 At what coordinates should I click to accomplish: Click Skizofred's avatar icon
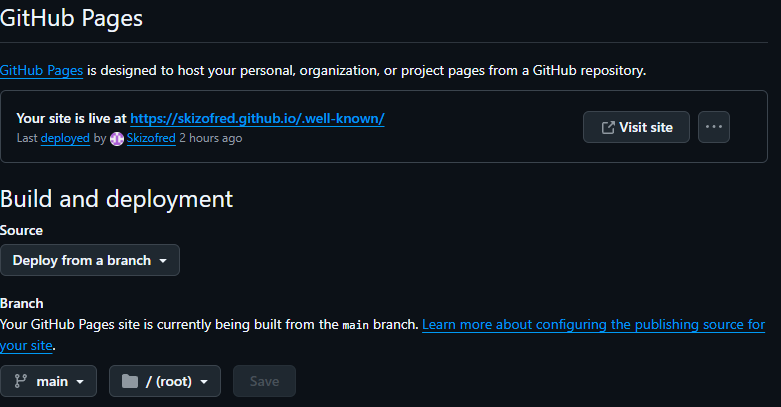(117, 138)
